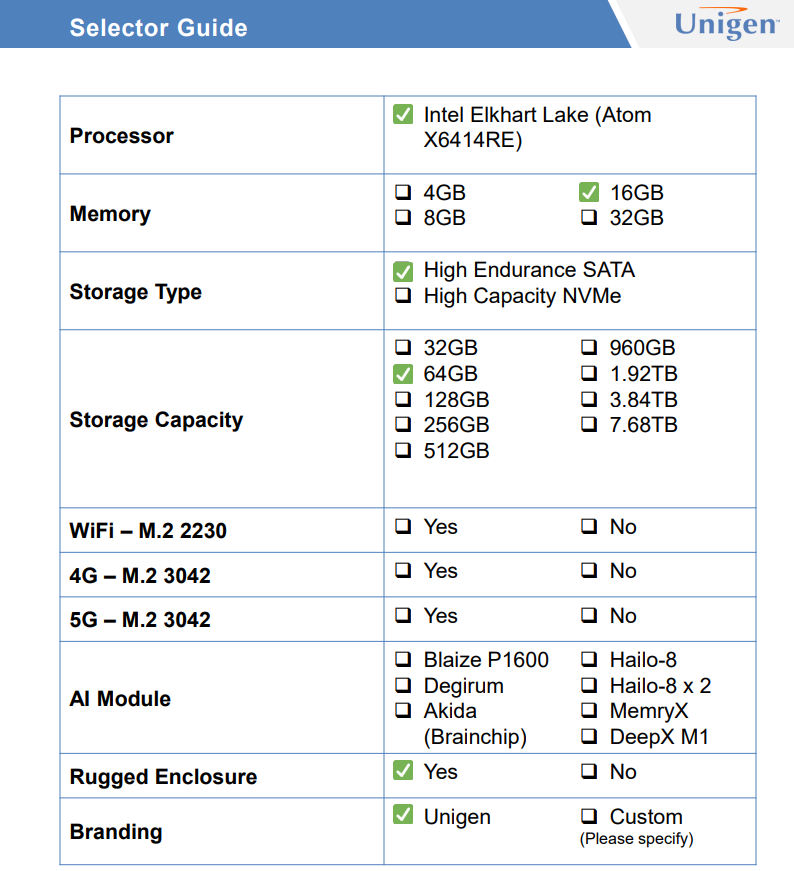Uncheck the Unigen branding option
The height and width of the screenshot is (871, 794).
pos(403,816)
